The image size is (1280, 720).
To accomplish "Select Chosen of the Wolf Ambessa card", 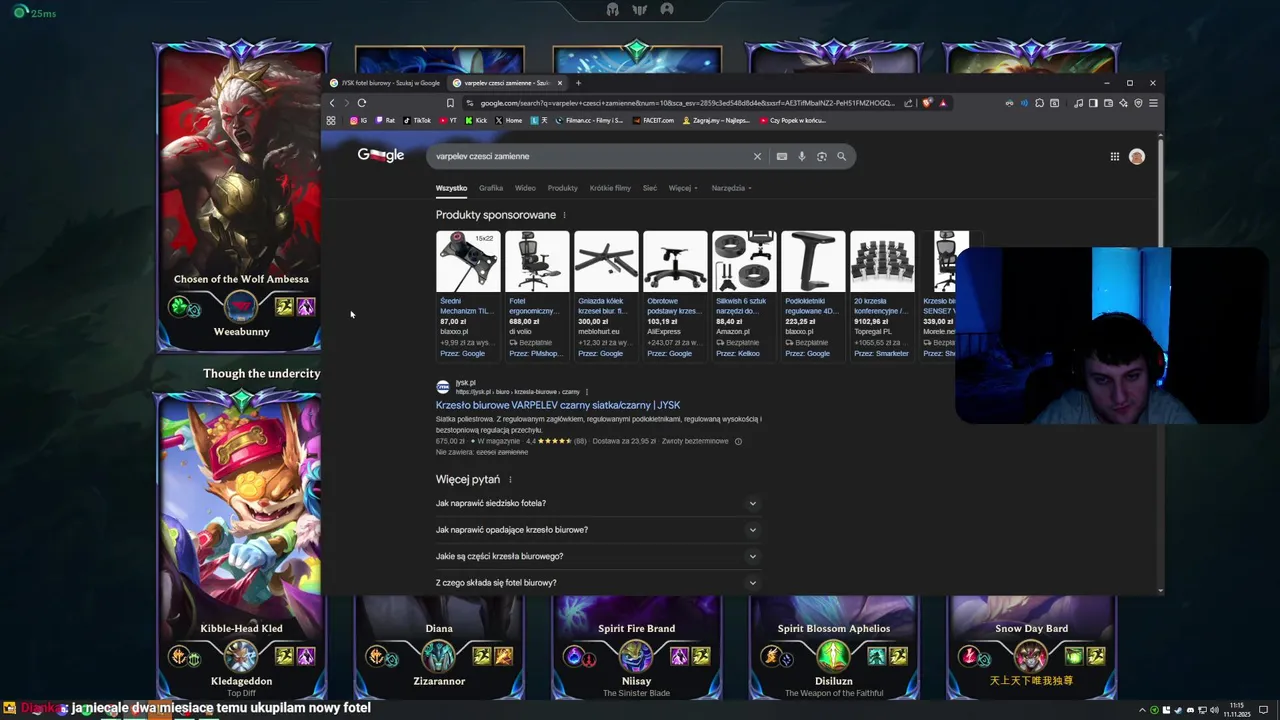I will 240,195.
